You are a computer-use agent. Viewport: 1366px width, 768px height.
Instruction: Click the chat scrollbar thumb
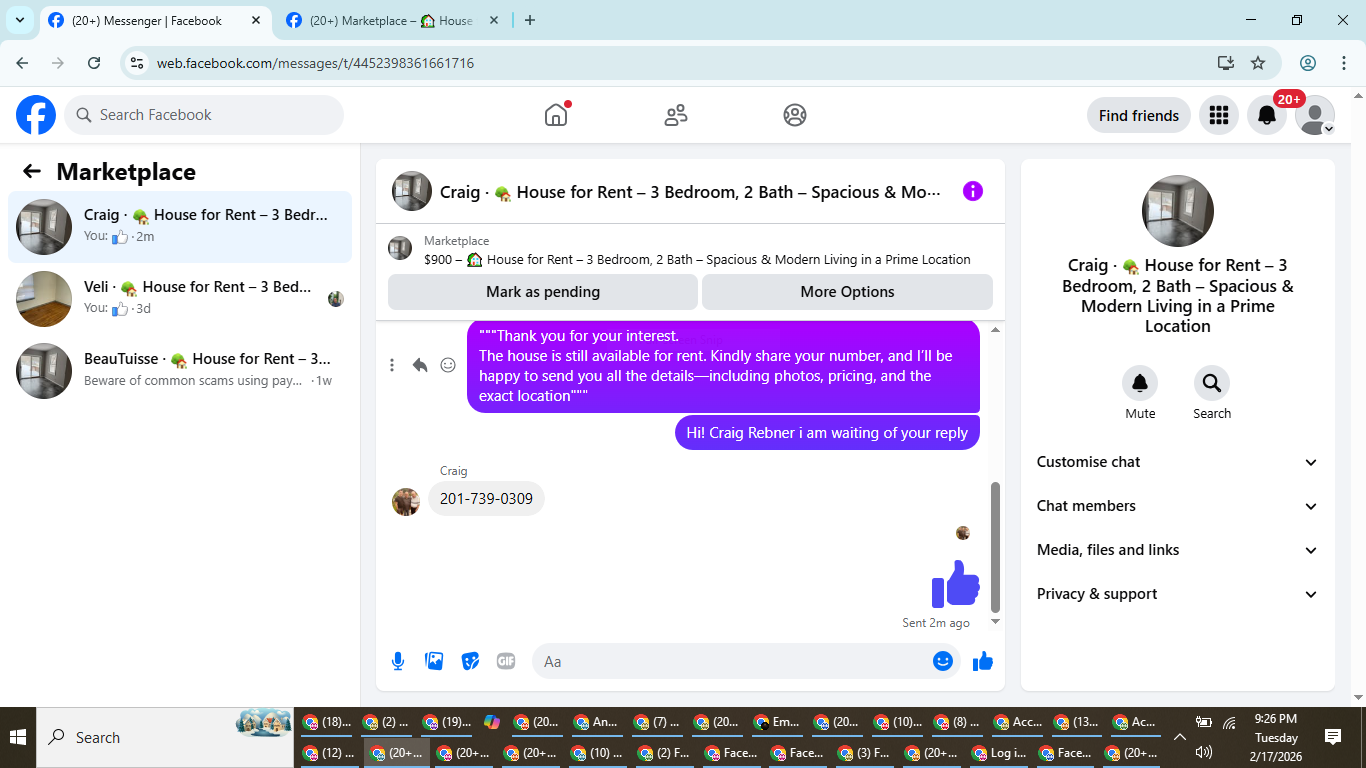tap(995, 547)
